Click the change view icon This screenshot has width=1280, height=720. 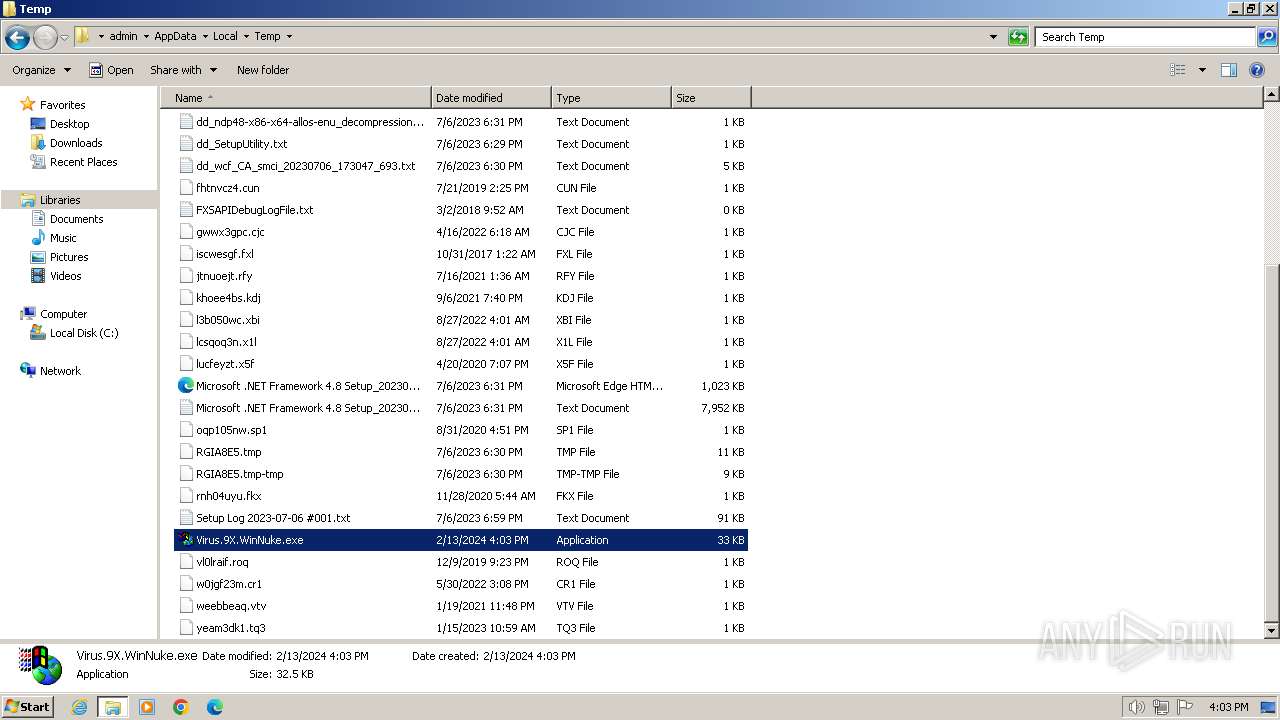coord(1178,70)
